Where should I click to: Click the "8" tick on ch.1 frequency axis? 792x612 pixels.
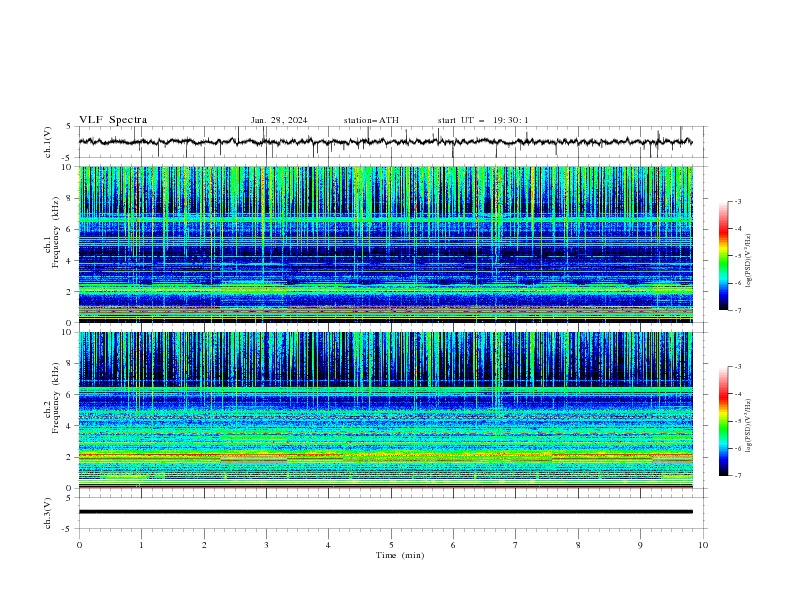[71, 198]
